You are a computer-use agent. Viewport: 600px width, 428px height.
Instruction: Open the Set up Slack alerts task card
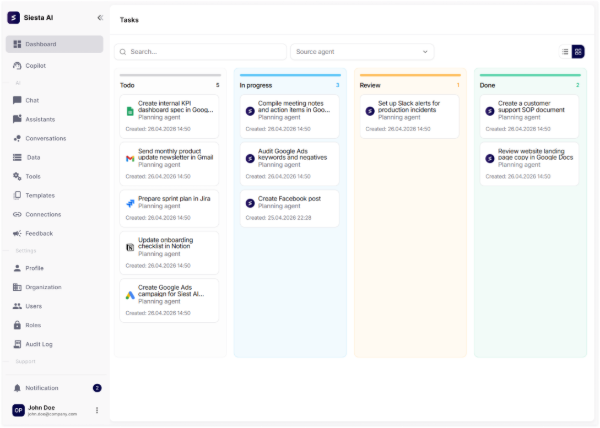click(409, 115)
